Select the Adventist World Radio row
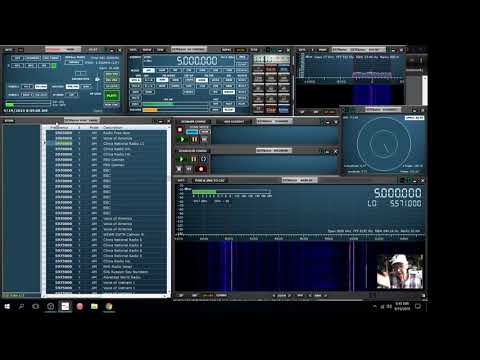The image size is (480, 360). [x=106, y=277]
